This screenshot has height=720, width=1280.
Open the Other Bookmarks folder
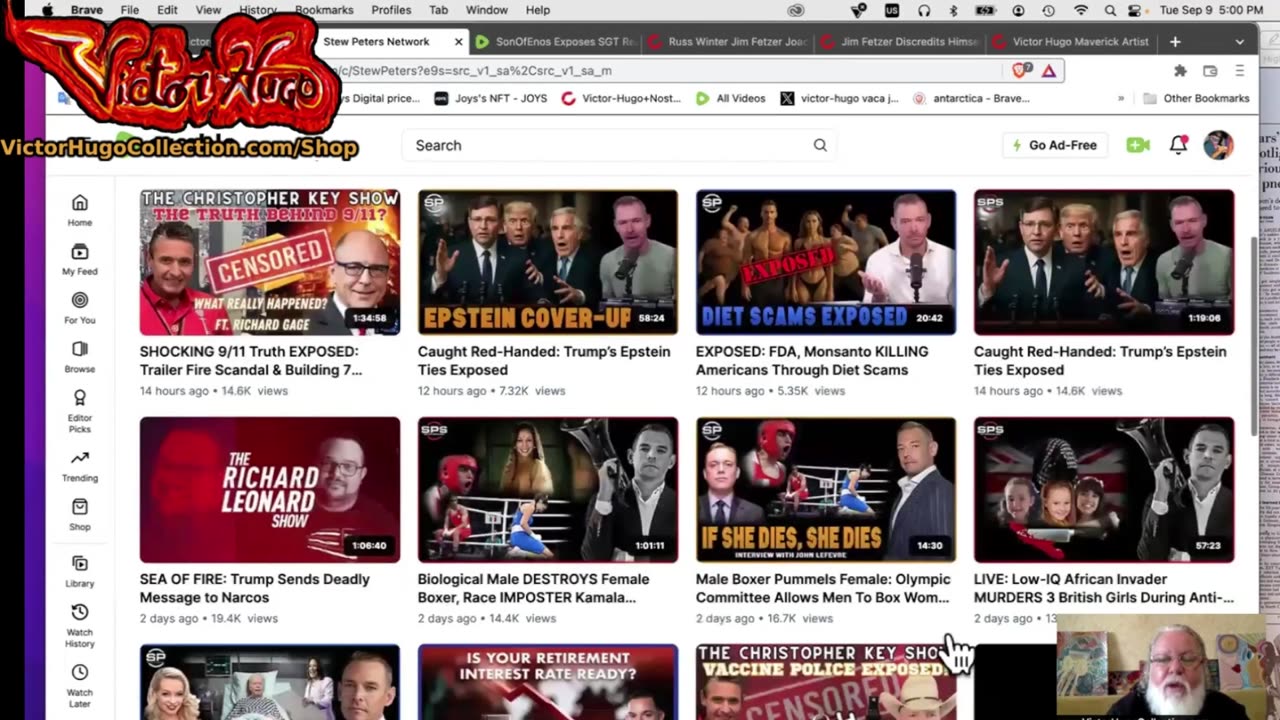tap(1196, 98)
